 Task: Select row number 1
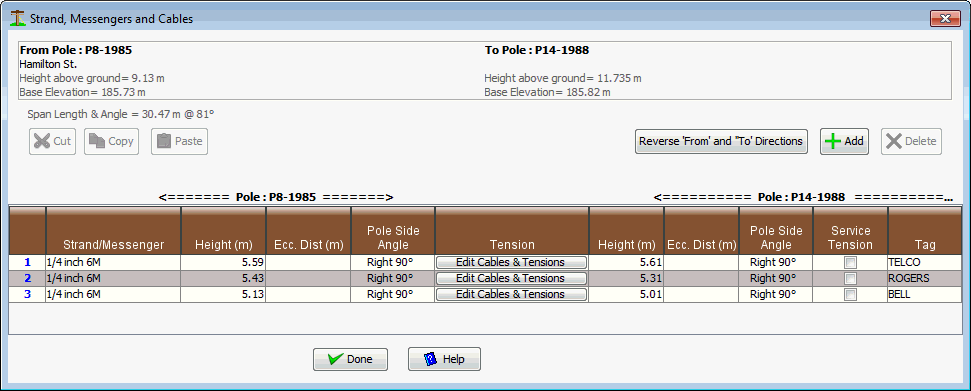[27, 263]
